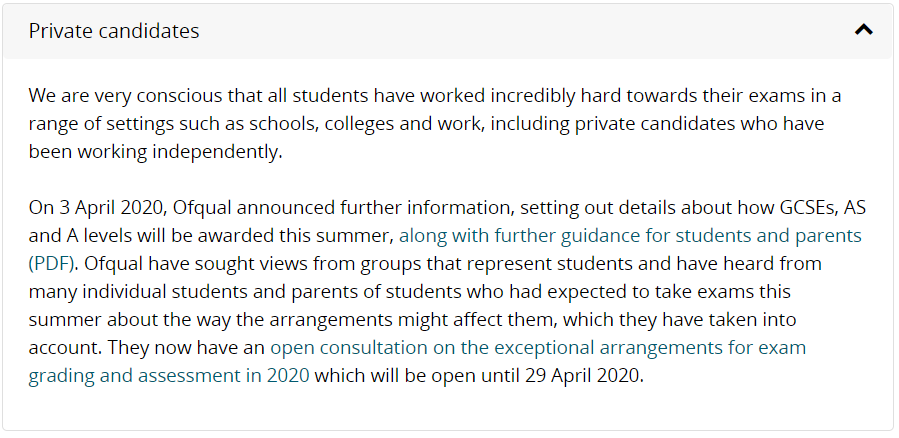
Task: Click the phrase 'They now have an'
Action: [186, 347]
